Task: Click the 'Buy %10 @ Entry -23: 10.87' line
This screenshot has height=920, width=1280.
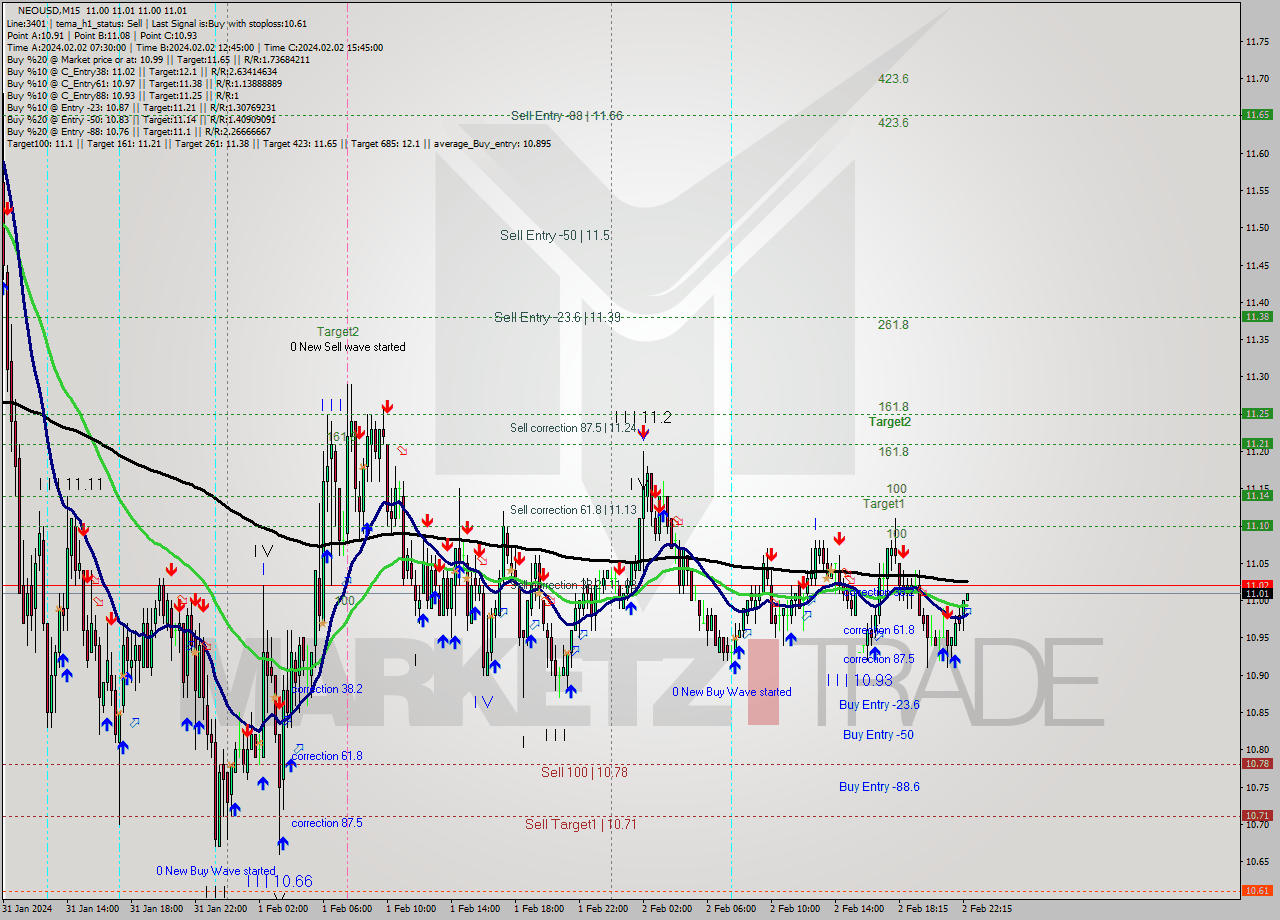Action: (141, 107)
